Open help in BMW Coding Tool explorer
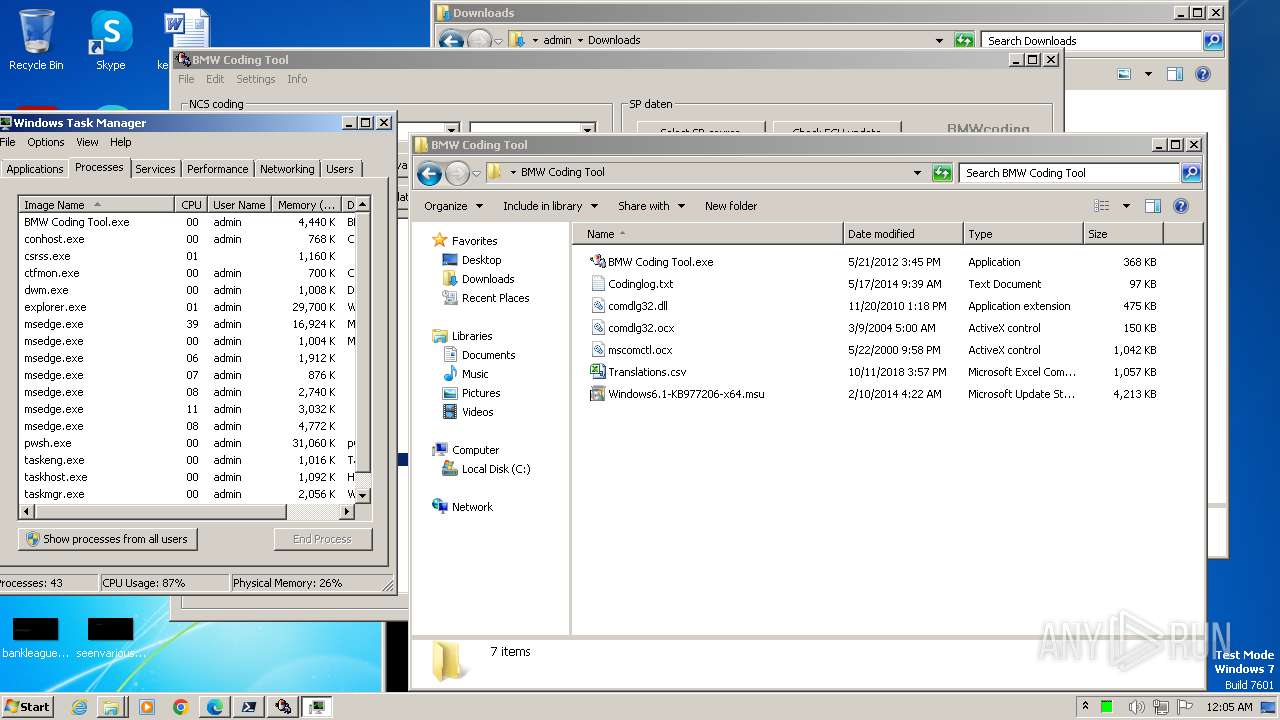Image resolution: width=1280 pixels, height=720 pixels. (1181, 206)
